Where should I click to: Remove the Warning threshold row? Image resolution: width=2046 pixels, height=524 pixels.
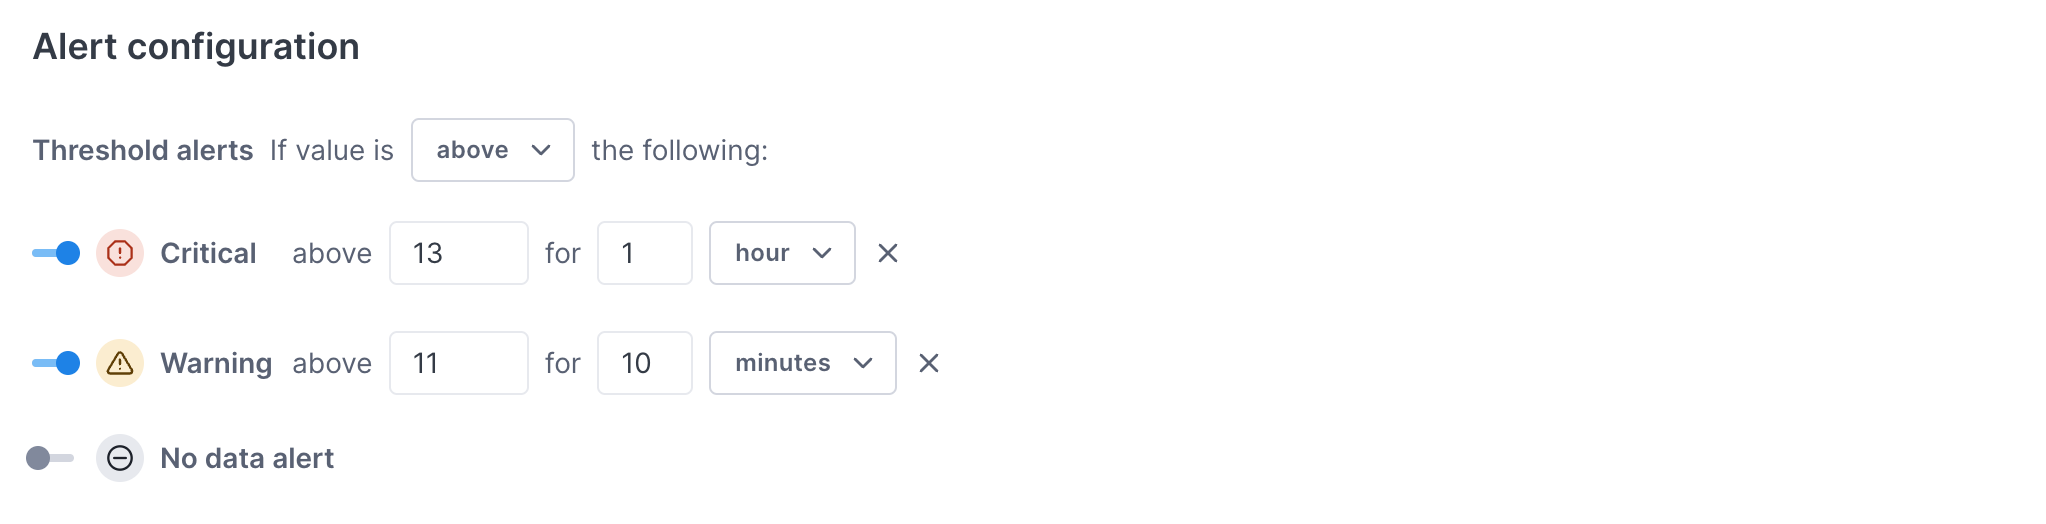click(929, 363)
